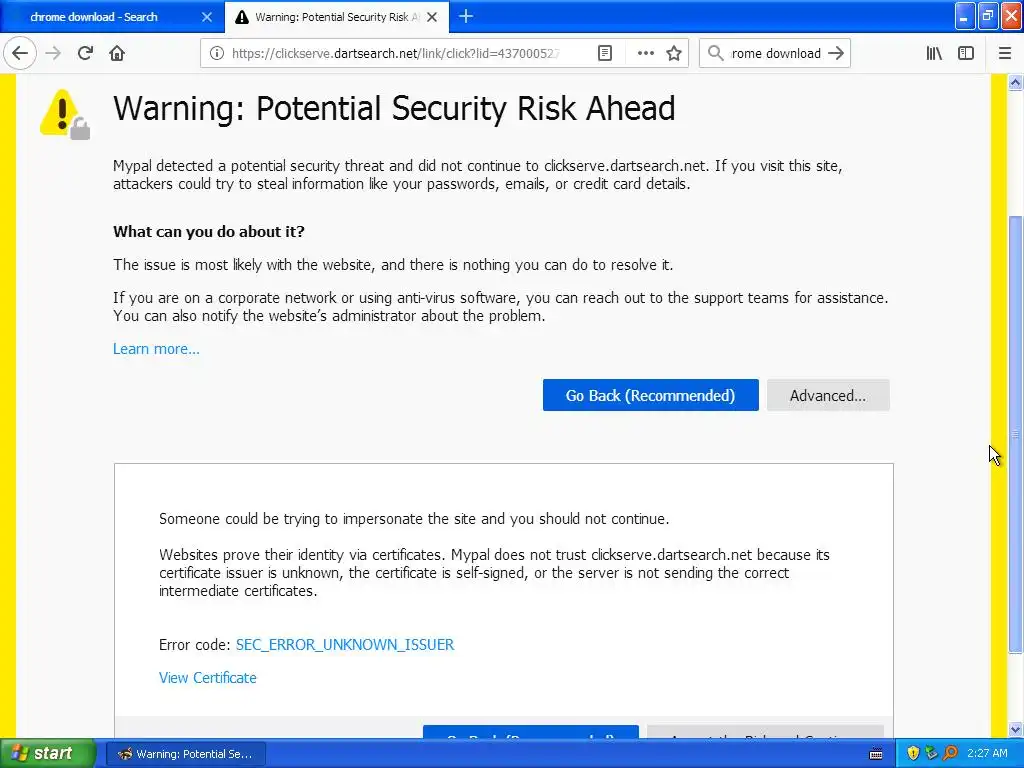The height and width of the screenshot is (768, 1024).
Task: Open the Library bookmarks and history panel
Action: (934, 53)
